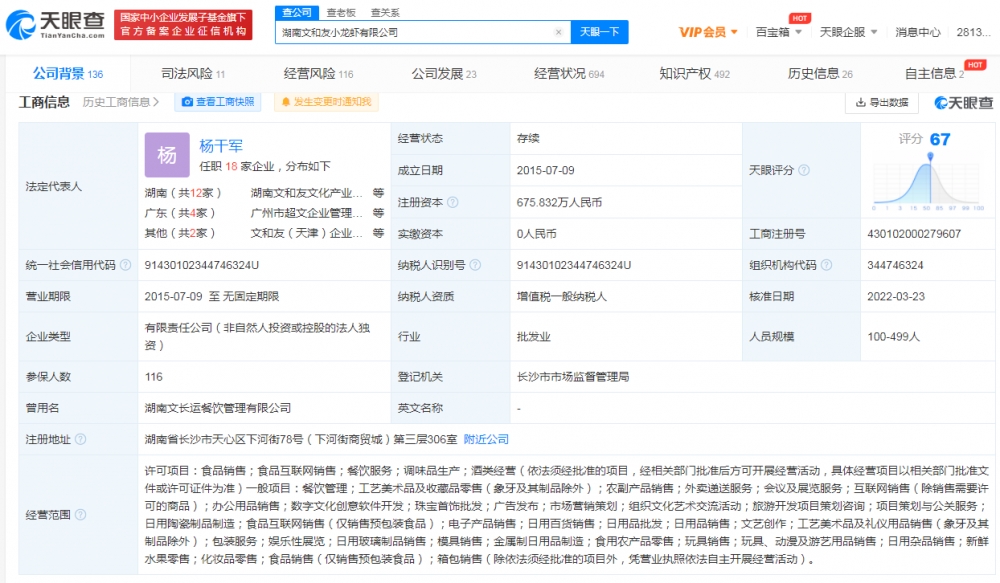The height and width of the screenshot is (583, 1000).
Task: Open the VIP会员 dropdown menu
Action: pyautogui.click(x=708, y=32)
